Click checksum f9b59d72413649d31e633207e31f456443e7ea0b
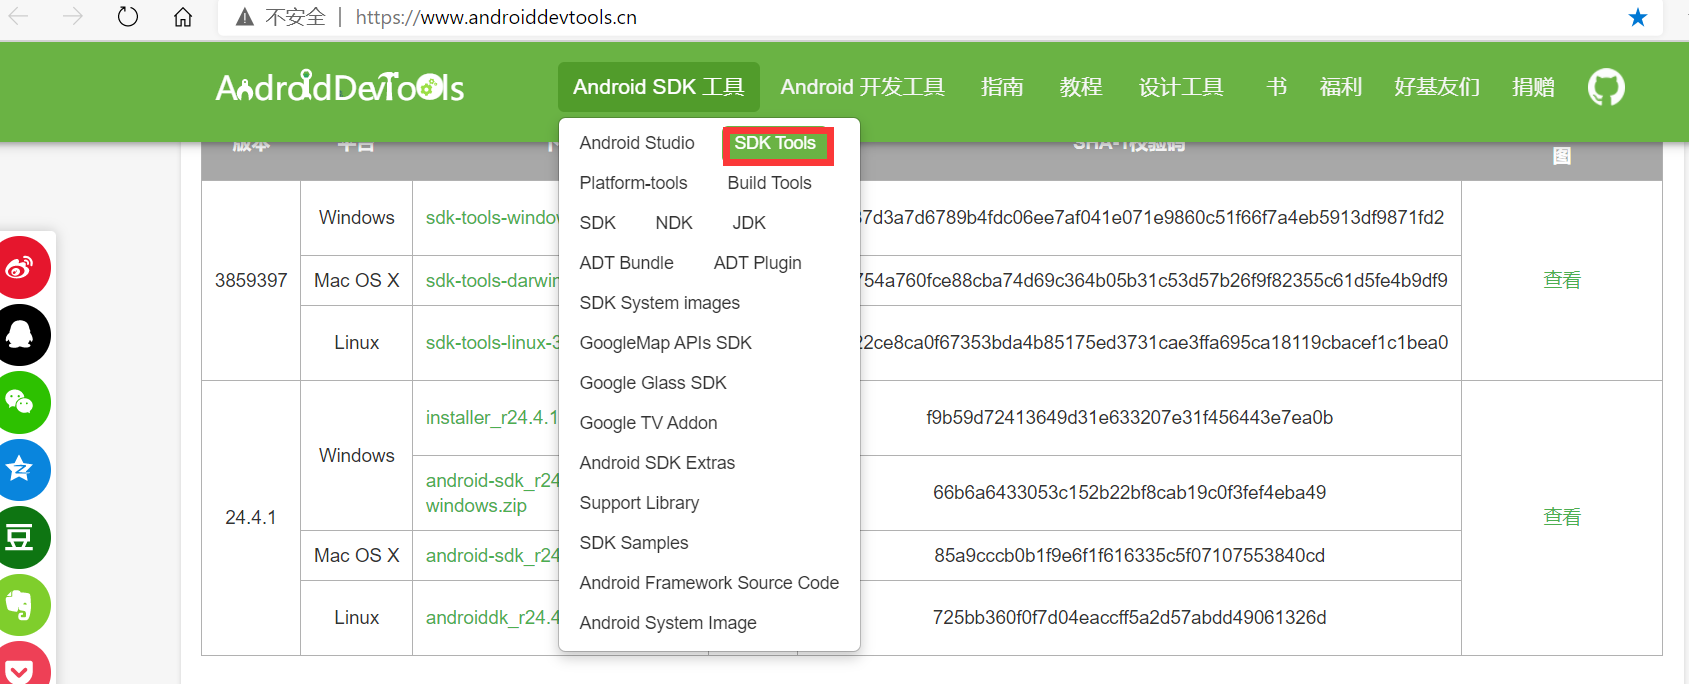The image size is (1689, 684). click(x=1129, y=418)
